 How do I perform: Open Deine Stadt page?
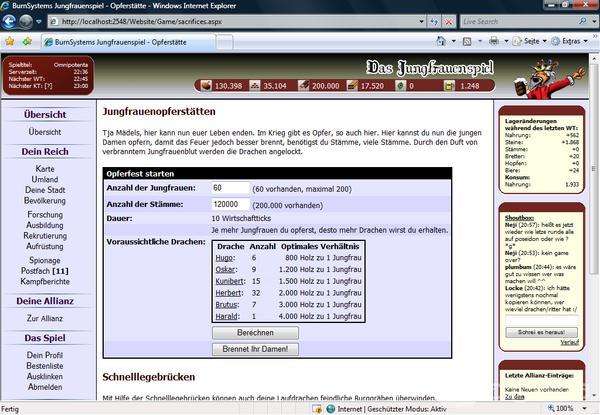[45, 190]
